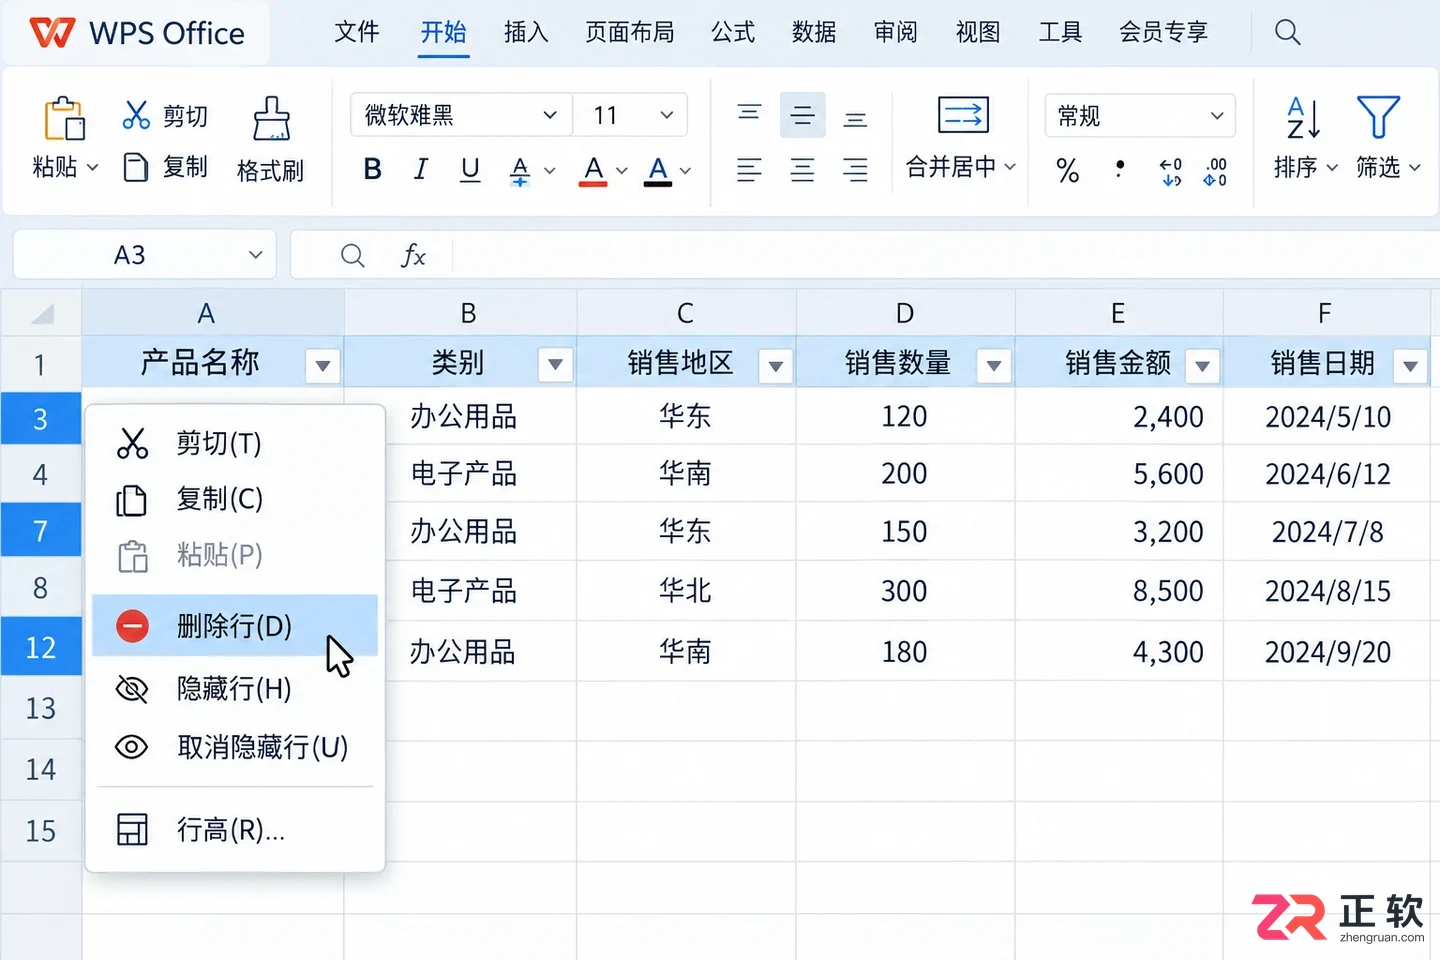This screenshot has height=960, width=1440.
Task: Open the search magnifier in title bar
Action: point(1288,32)
